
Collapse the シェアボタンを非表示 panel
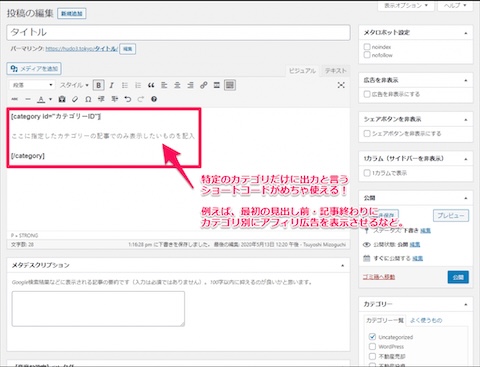pyautogui.click(x=466, y=119)
